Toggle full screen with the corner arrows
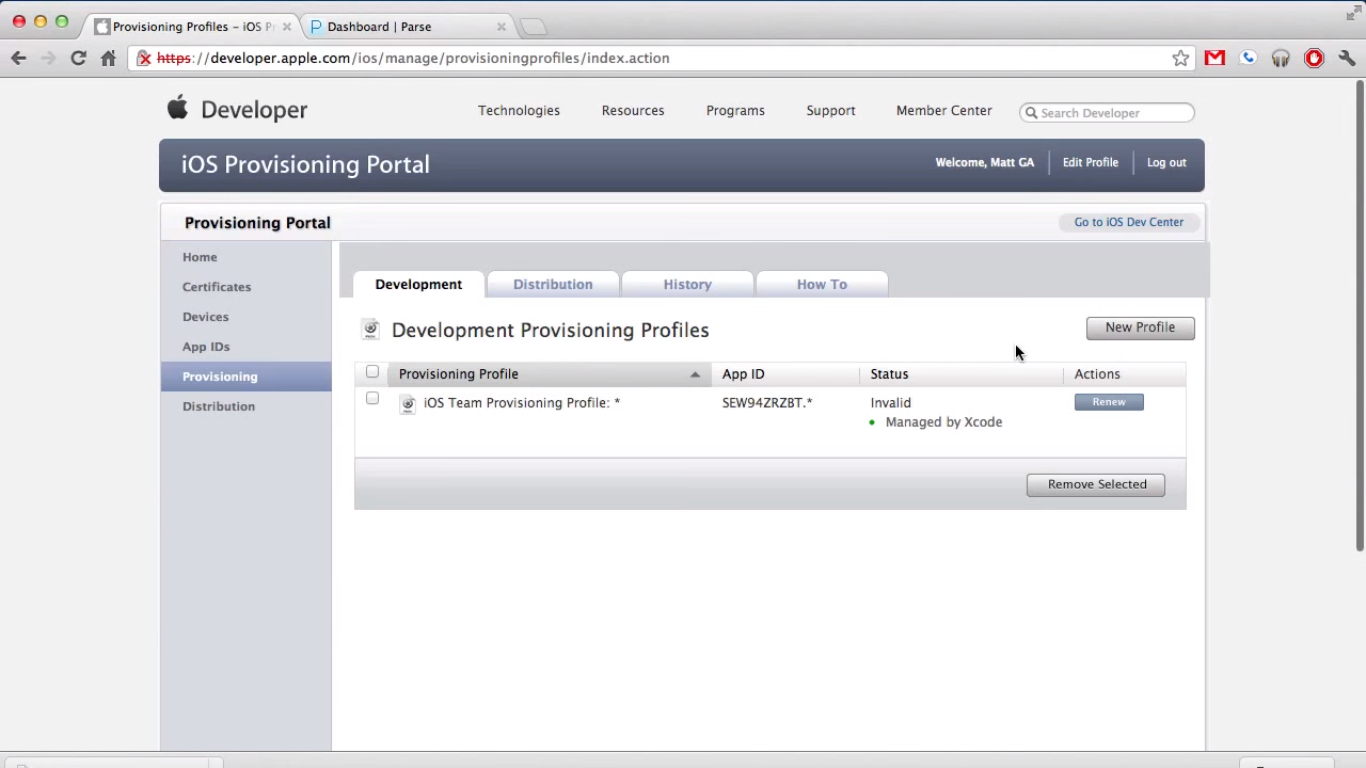 pos(1354,12)
